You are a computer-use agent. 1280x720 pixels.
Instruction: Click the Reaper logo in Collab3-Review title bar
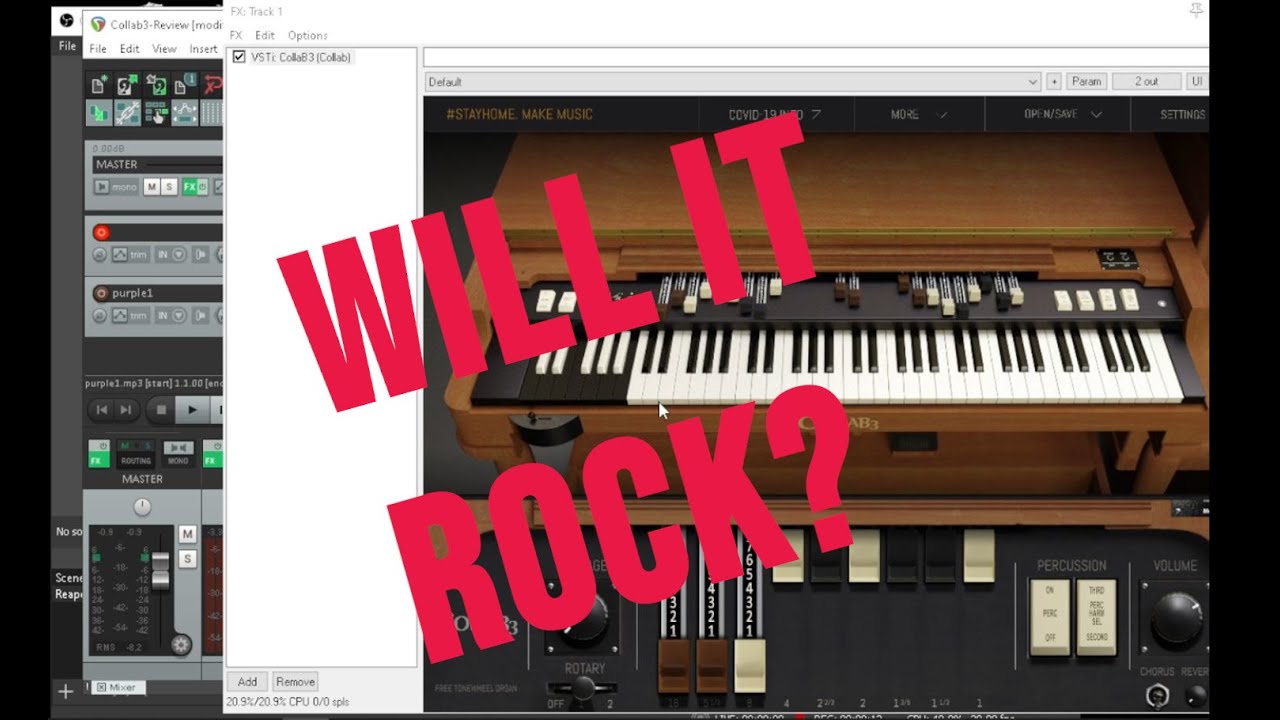(97, 24)
